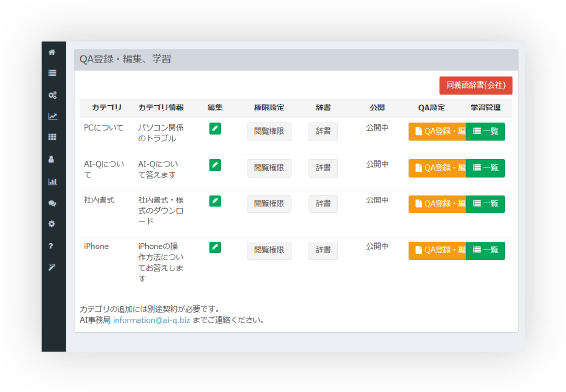Click the single gear icon in sidebar

pos(52,224)
